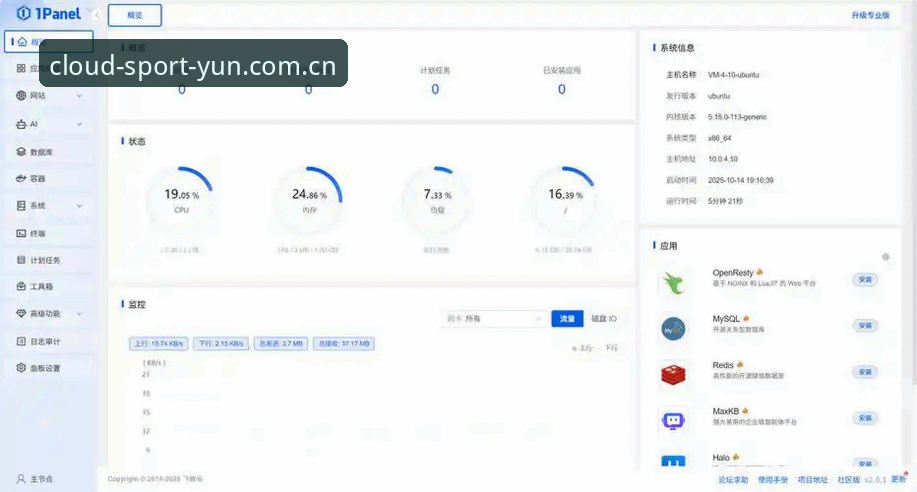Click 更新 update link in footer
Screen dimensions: 917x492
(898, 479)
